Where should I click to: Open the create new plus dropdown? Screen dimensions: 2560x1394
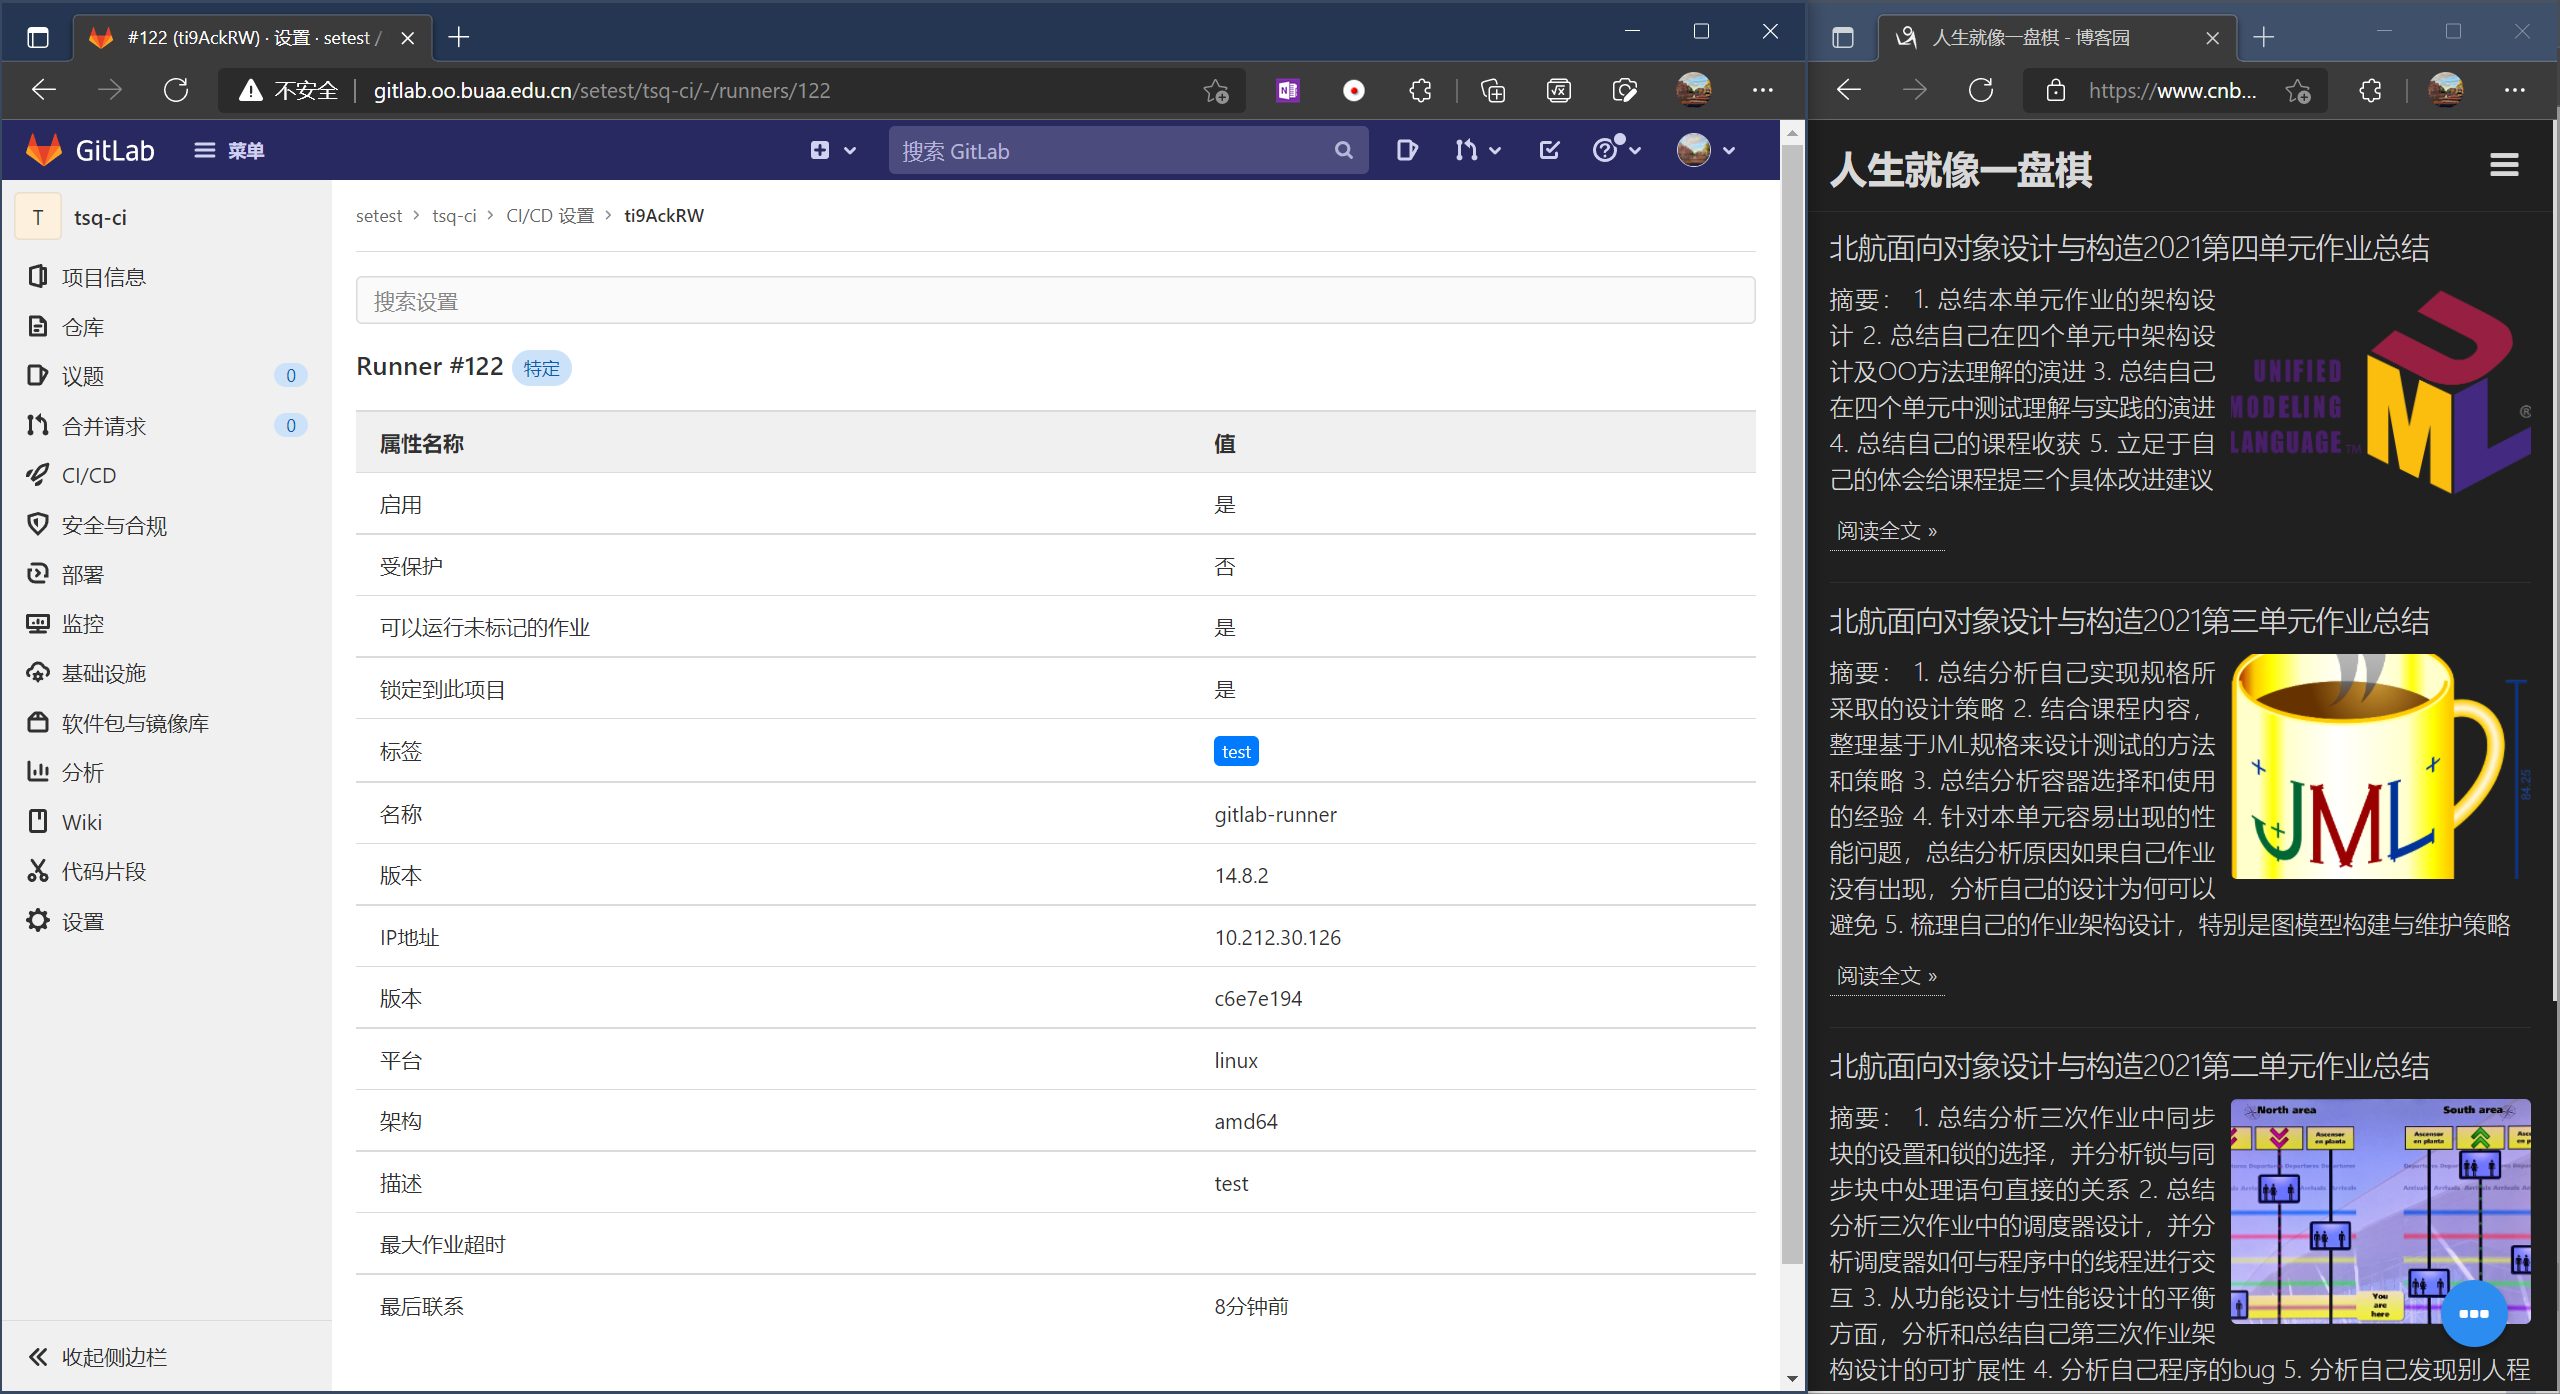coord(833,150)
